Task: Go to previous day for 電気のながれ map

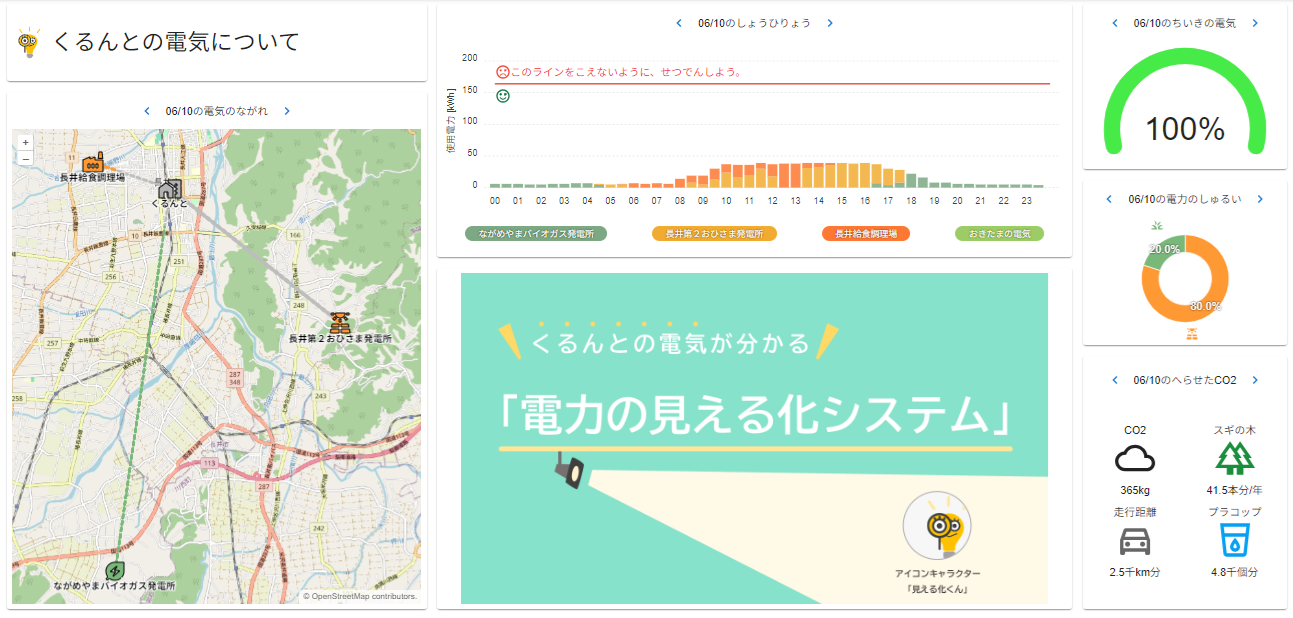Action: point(147,111)
